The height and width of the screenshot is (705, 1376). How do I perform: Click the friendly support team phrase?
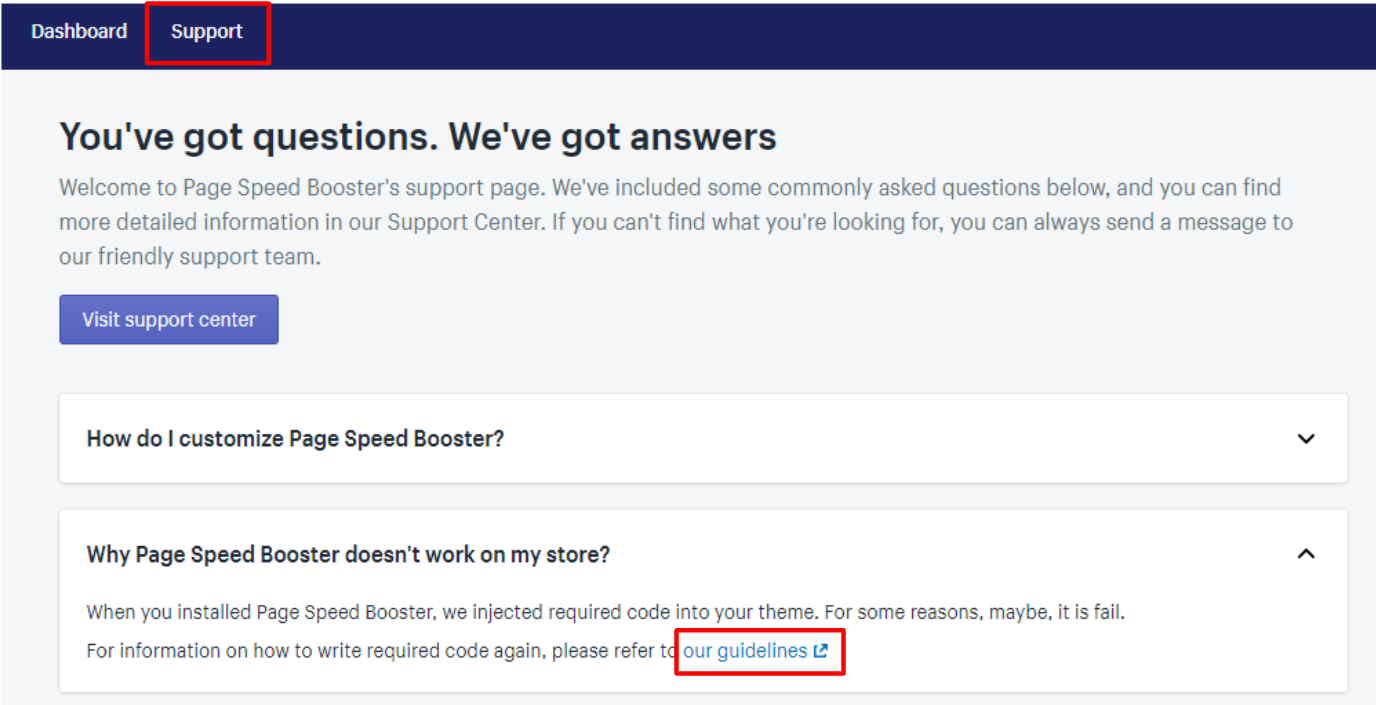click(209, 257)
